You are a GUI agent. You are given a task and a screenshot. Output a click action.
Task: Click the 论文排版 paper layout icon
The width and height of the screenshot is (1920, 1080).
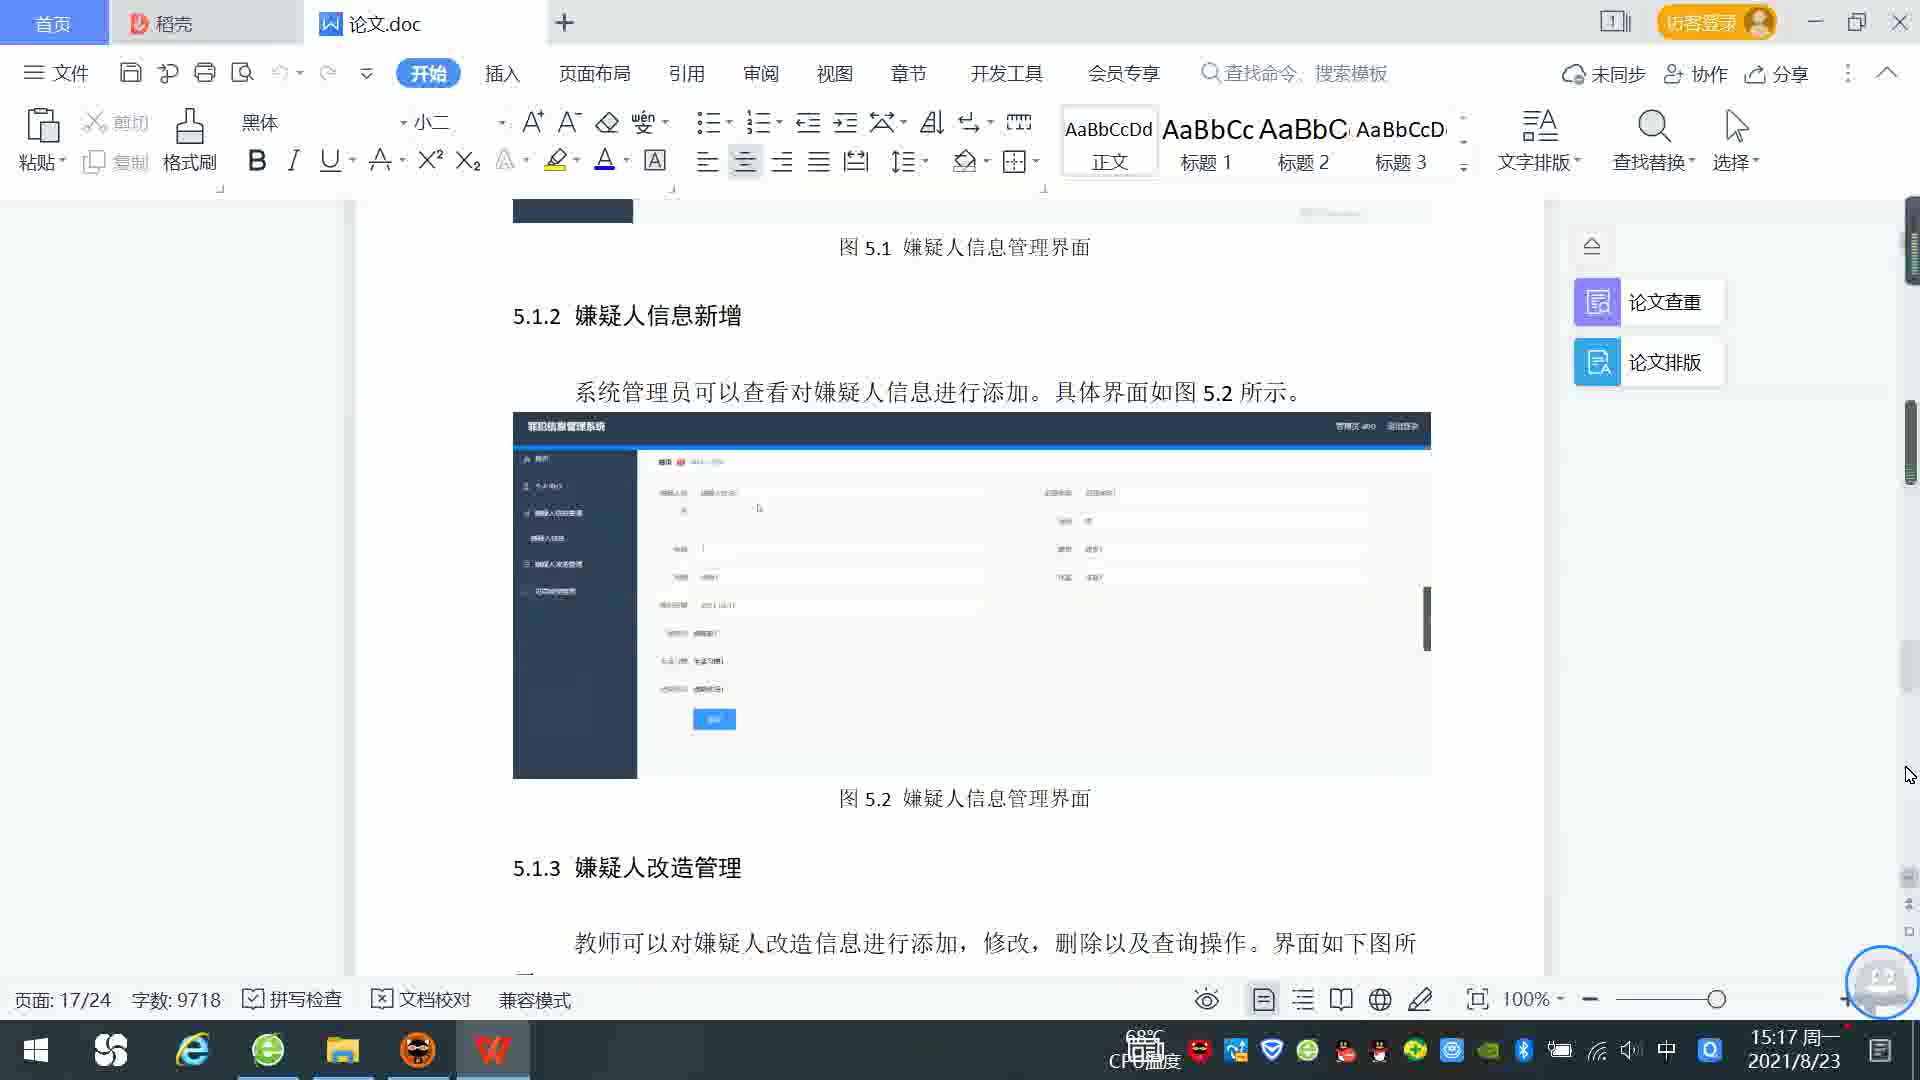coord(1597,362)
